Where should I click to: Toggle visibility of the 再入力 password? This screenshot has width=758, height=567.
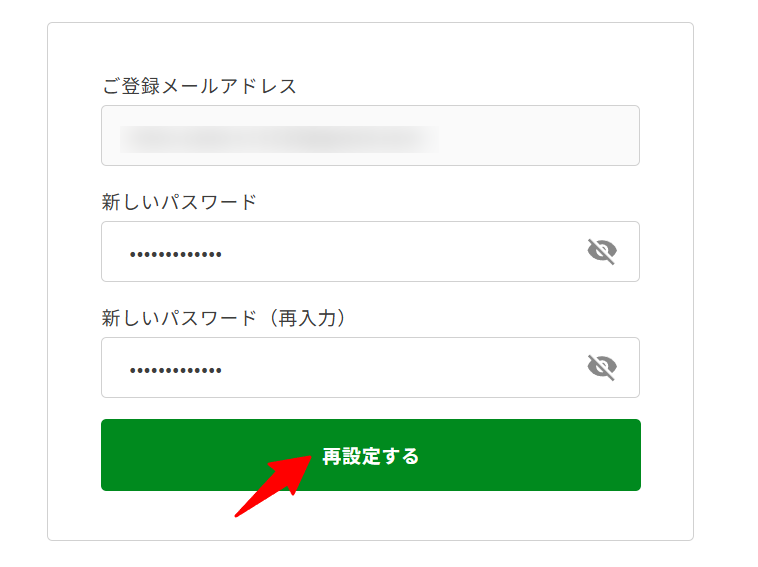click(602, 367)
